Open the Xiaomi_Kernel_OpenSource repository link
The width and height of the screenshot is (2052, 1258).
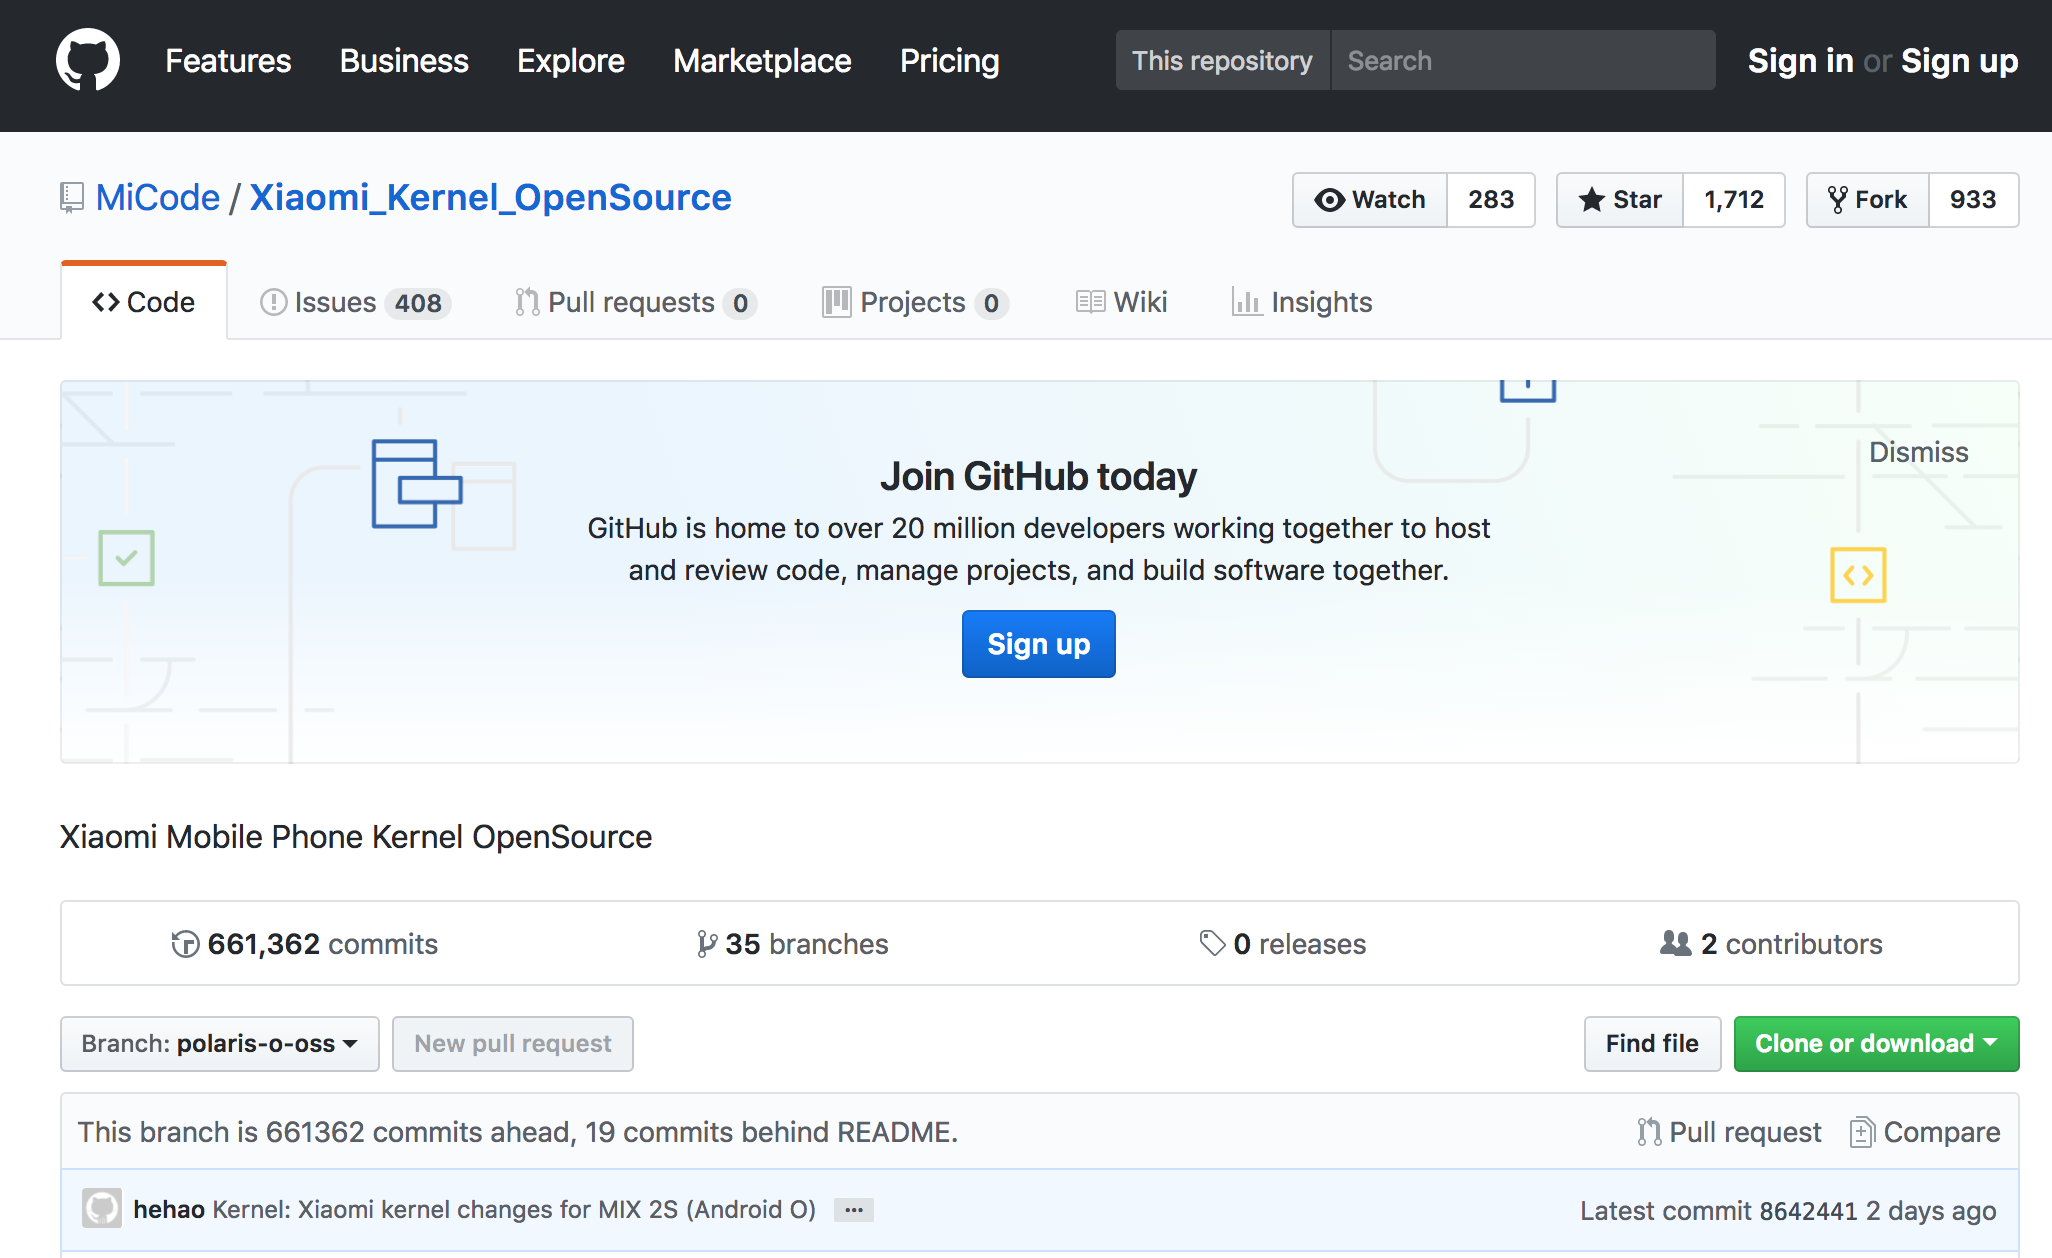point(490,198)
